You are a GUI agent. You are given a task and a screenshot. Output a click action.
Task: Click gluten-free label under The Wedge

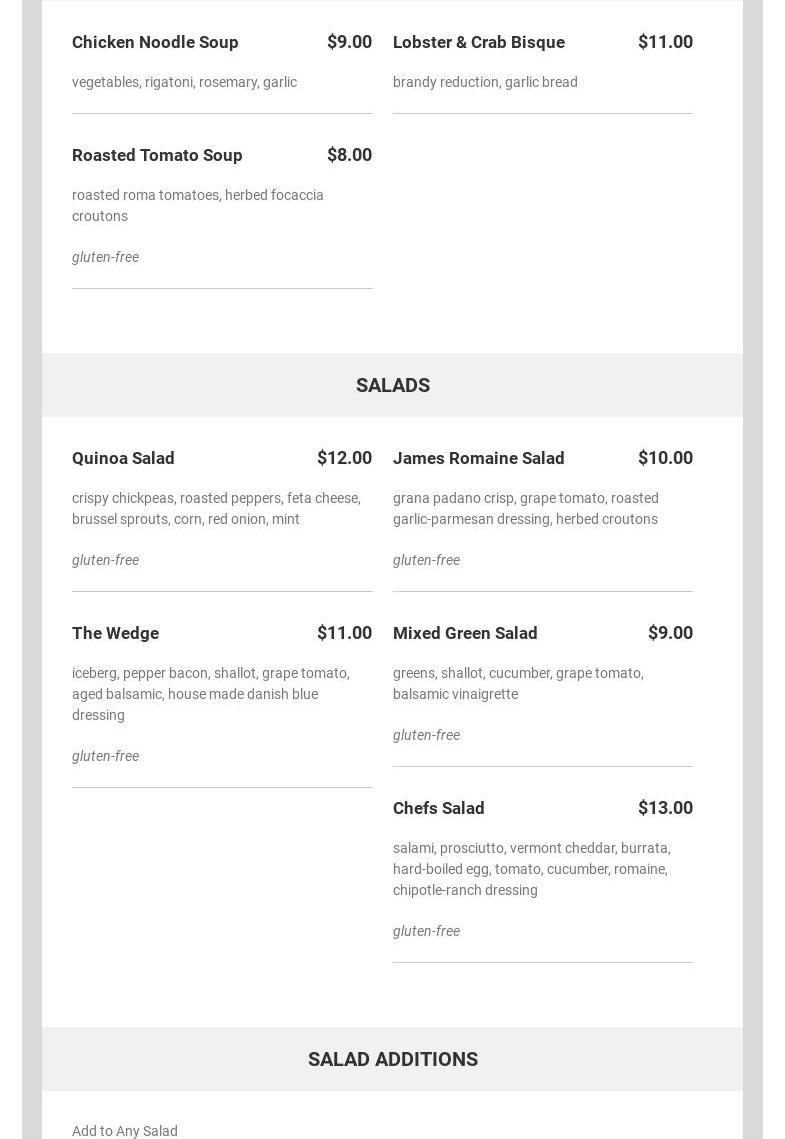tap(105, 756)
